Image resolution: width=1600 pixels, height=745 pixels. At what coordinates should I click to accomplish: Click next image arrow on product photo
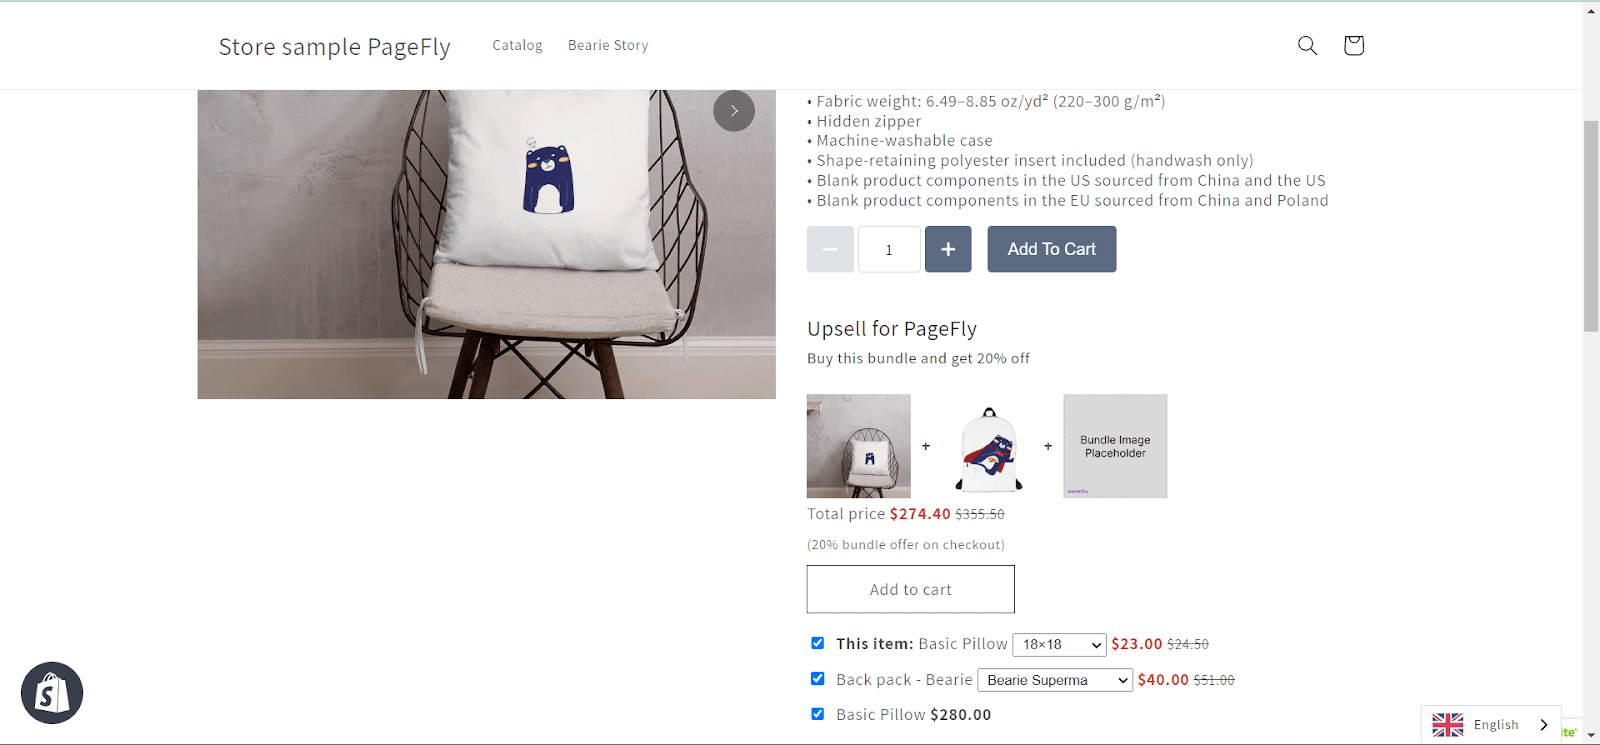[734, 111]
